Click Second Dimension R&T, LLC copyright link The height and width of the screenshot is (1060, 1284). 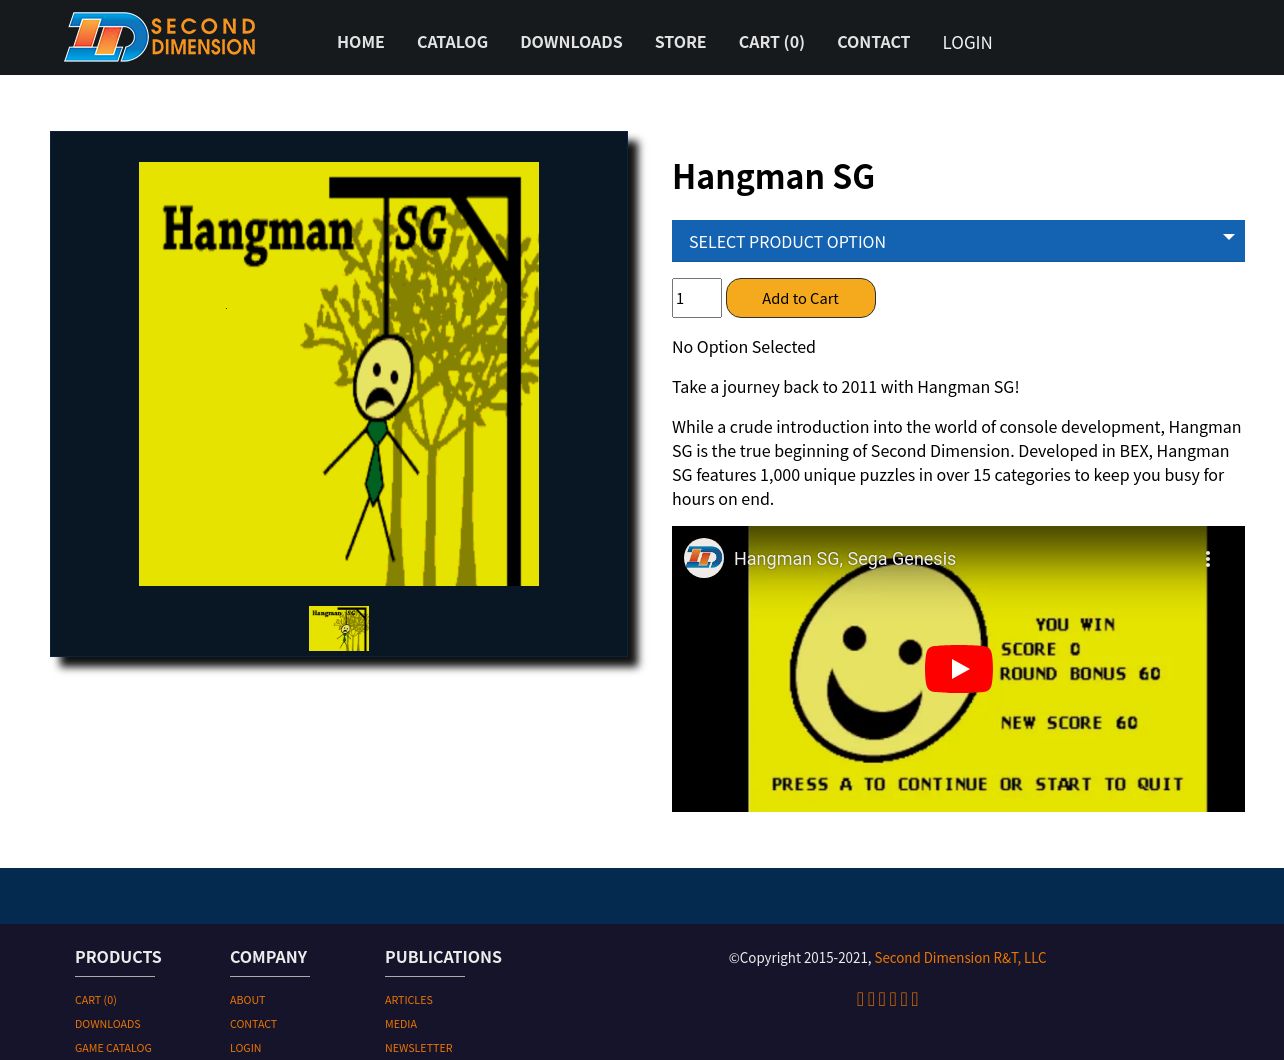[x=960, y=958]
